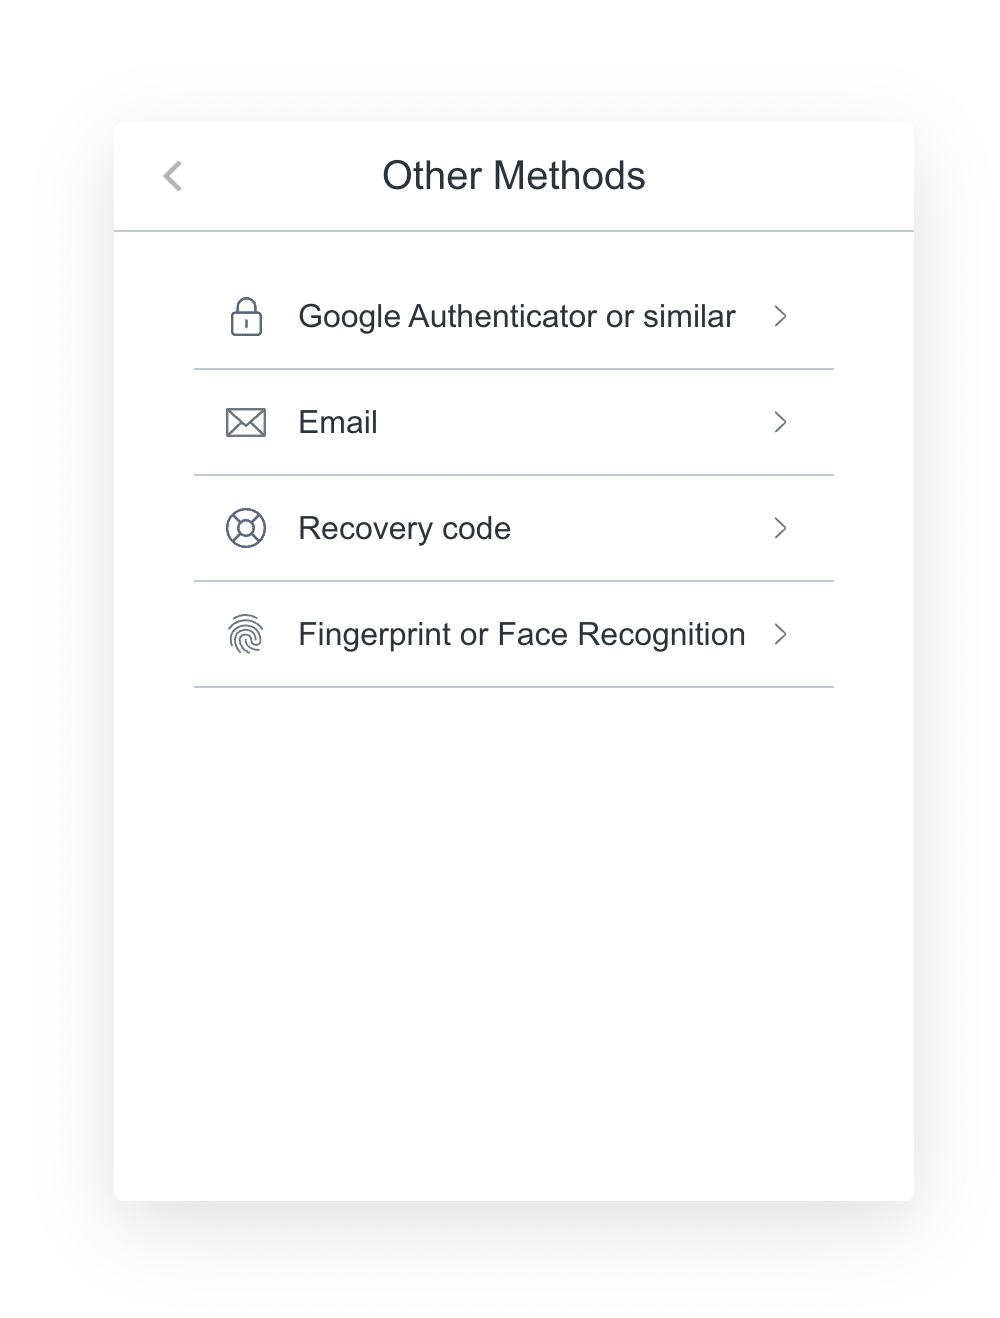Select "Google Authenticator or similar" method
Screen dimensions: 1000x1318
[x=516, y=317]
